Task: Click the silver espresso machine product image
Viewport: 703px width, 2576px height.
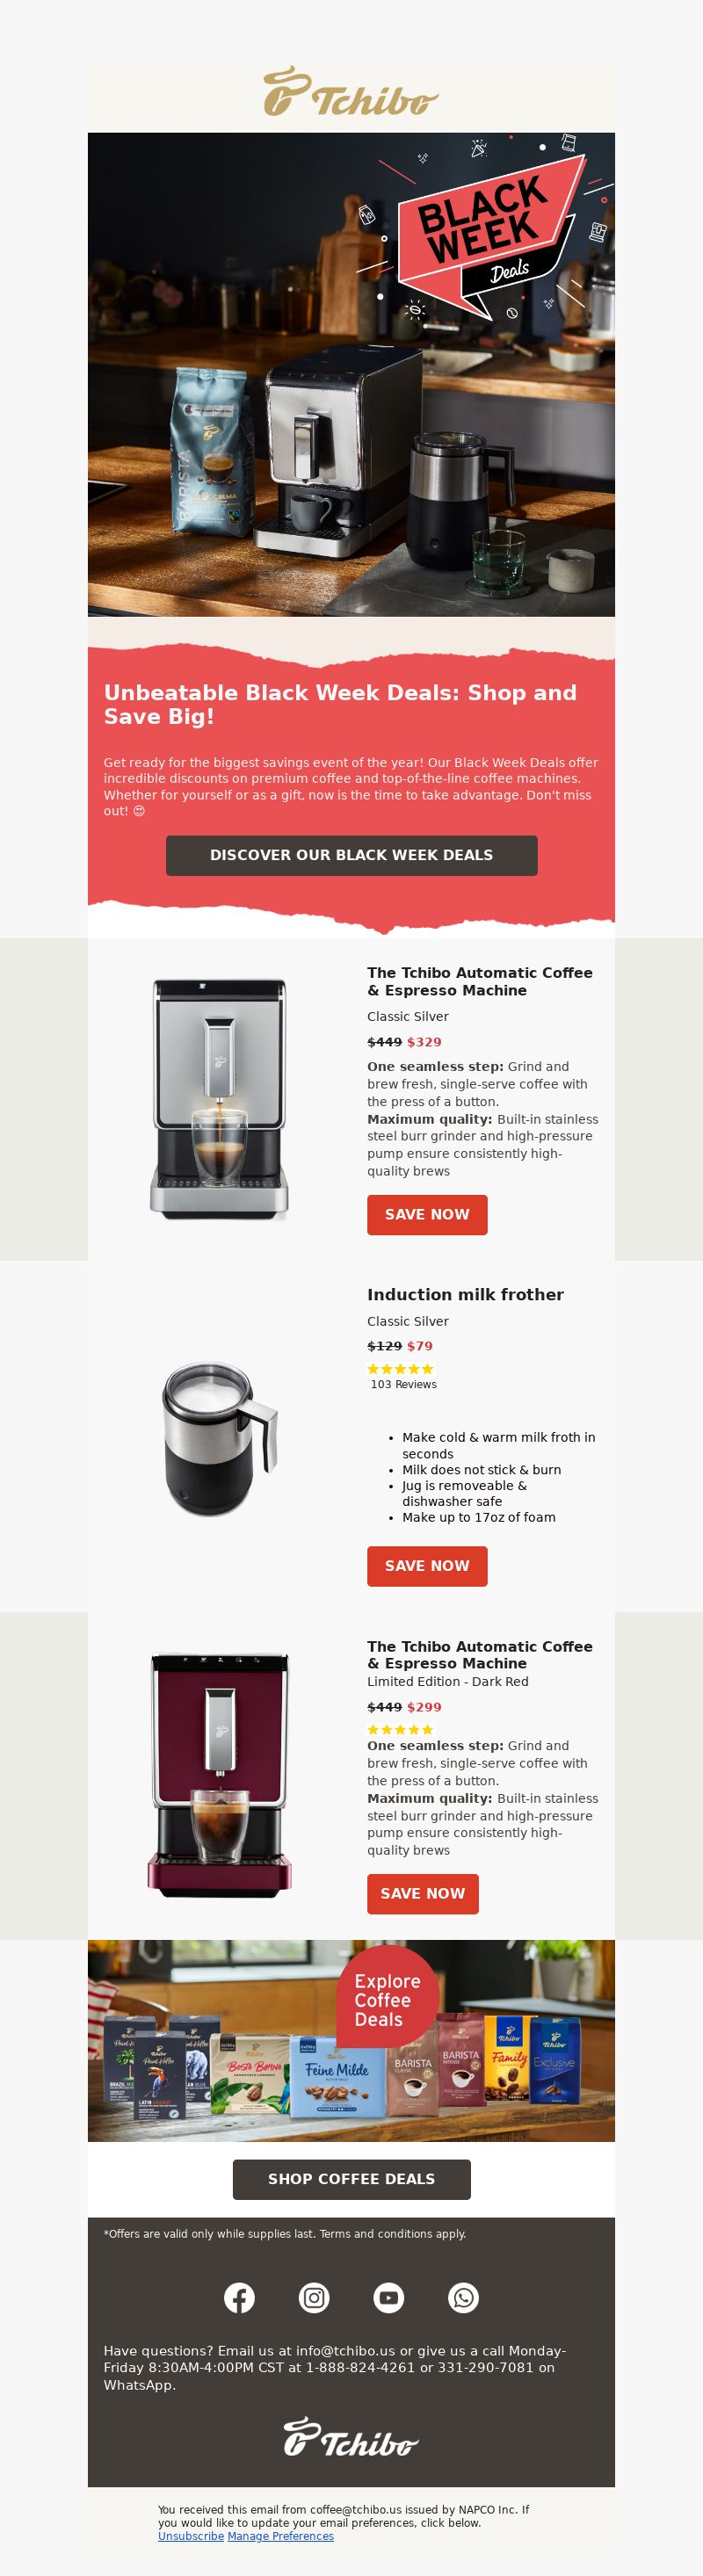Action: pos(219,1099)
